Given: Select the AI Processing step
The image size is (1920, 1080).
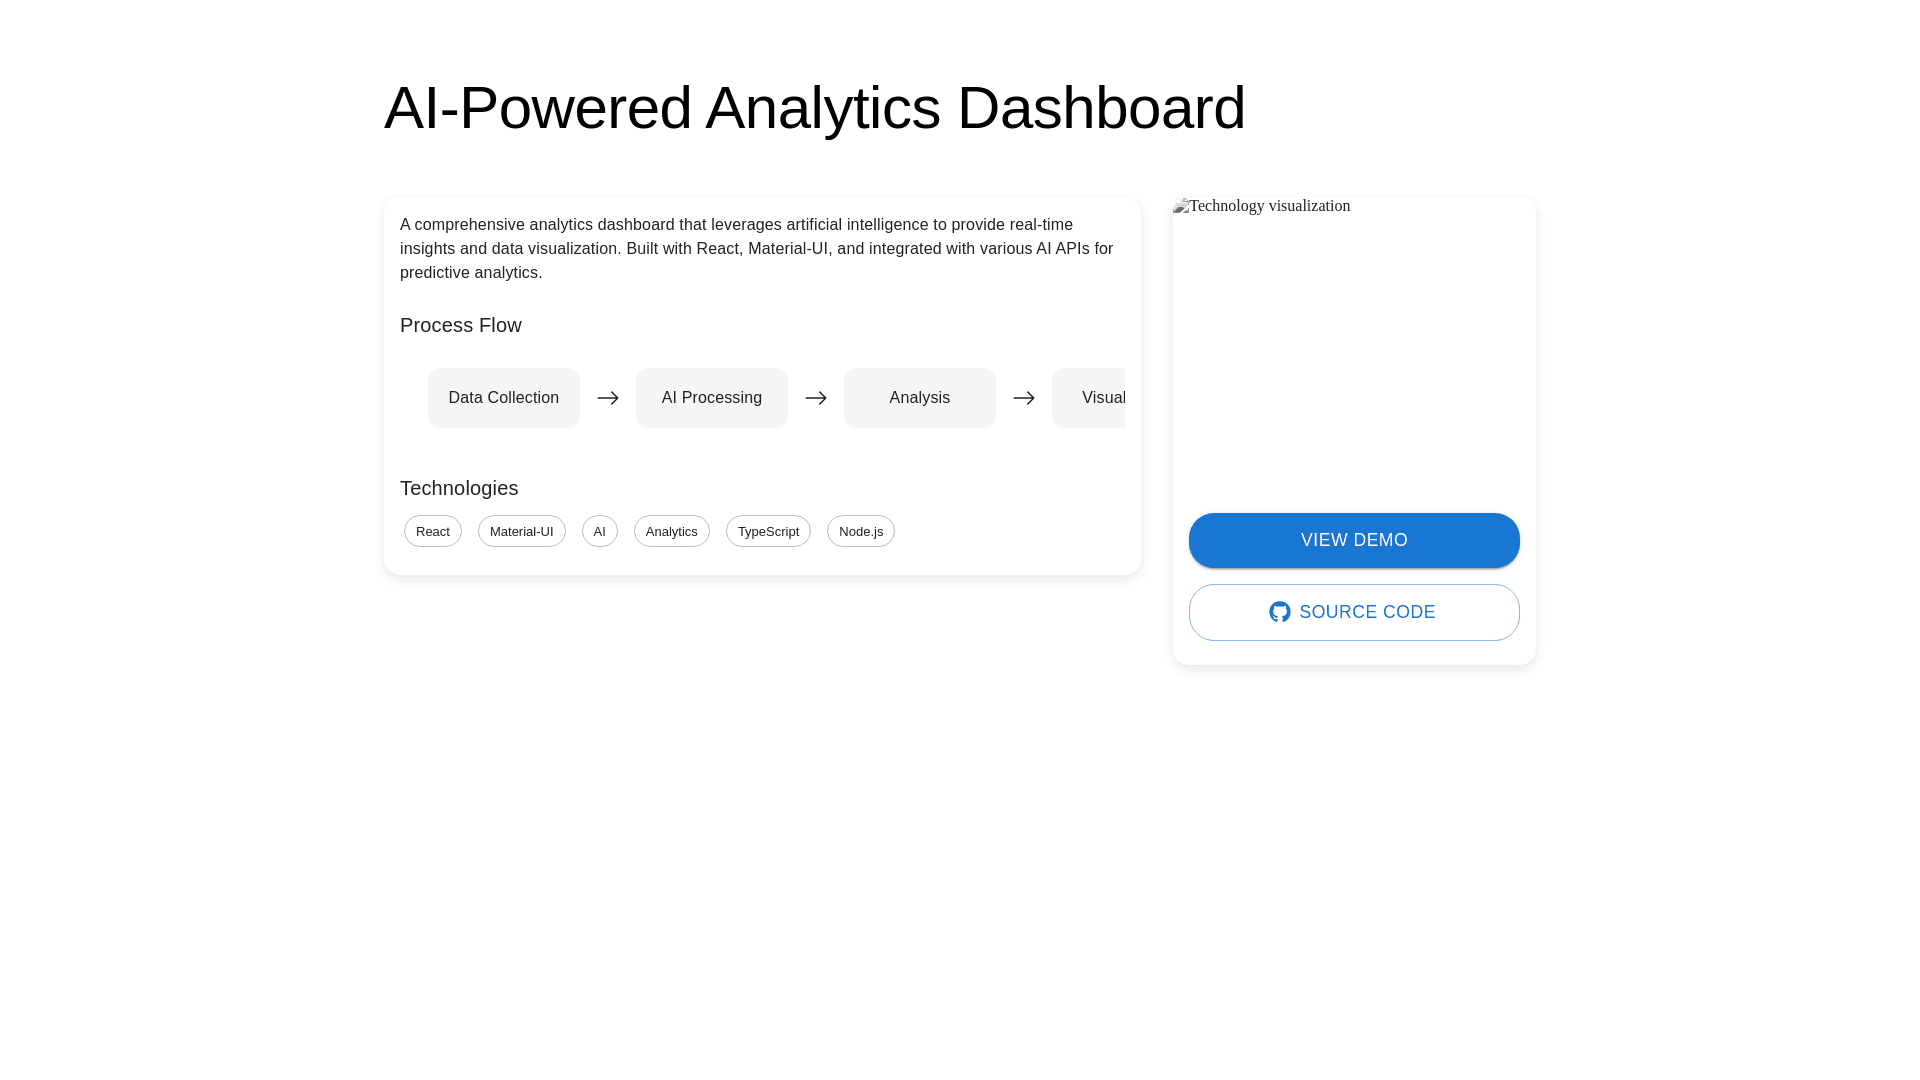Looking at the screenshot, I should (712, 398).
